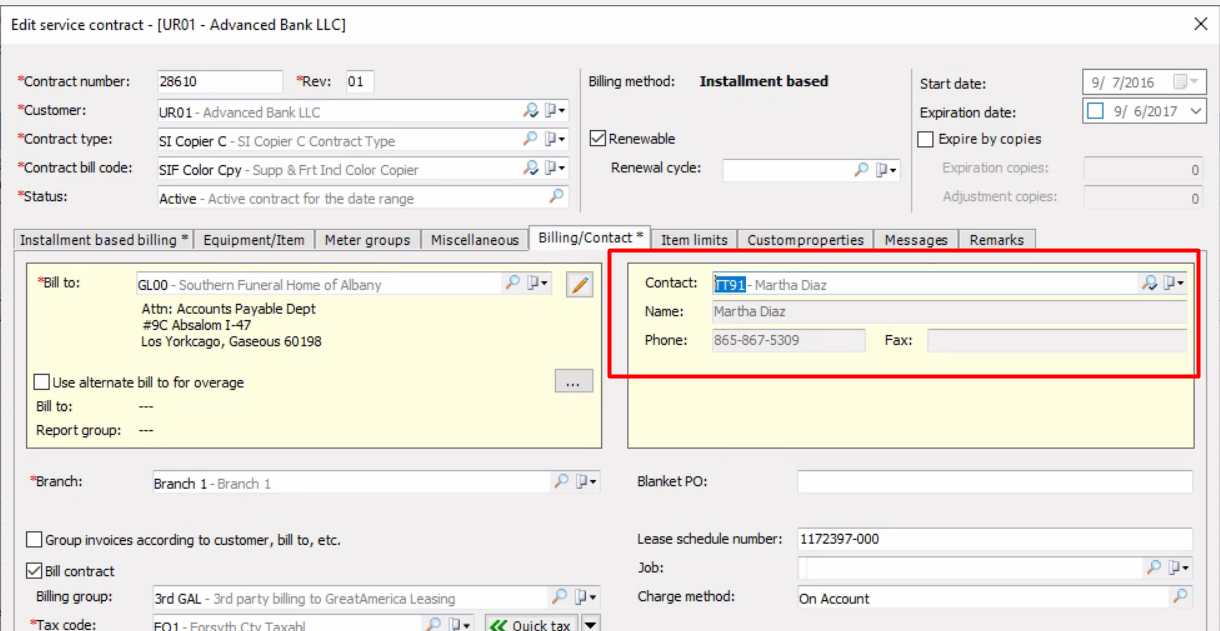Viewport: 1220px width, 631px height.
Task: Expand the Quick tax dropdown arrow
Action: 589,625
